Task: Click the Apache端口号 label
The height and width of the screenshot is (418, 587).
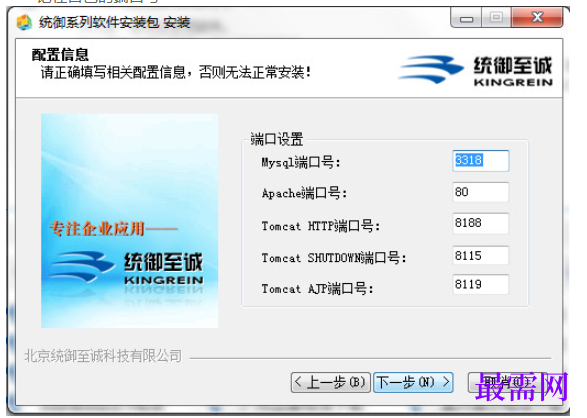Action: coord(304,193)
